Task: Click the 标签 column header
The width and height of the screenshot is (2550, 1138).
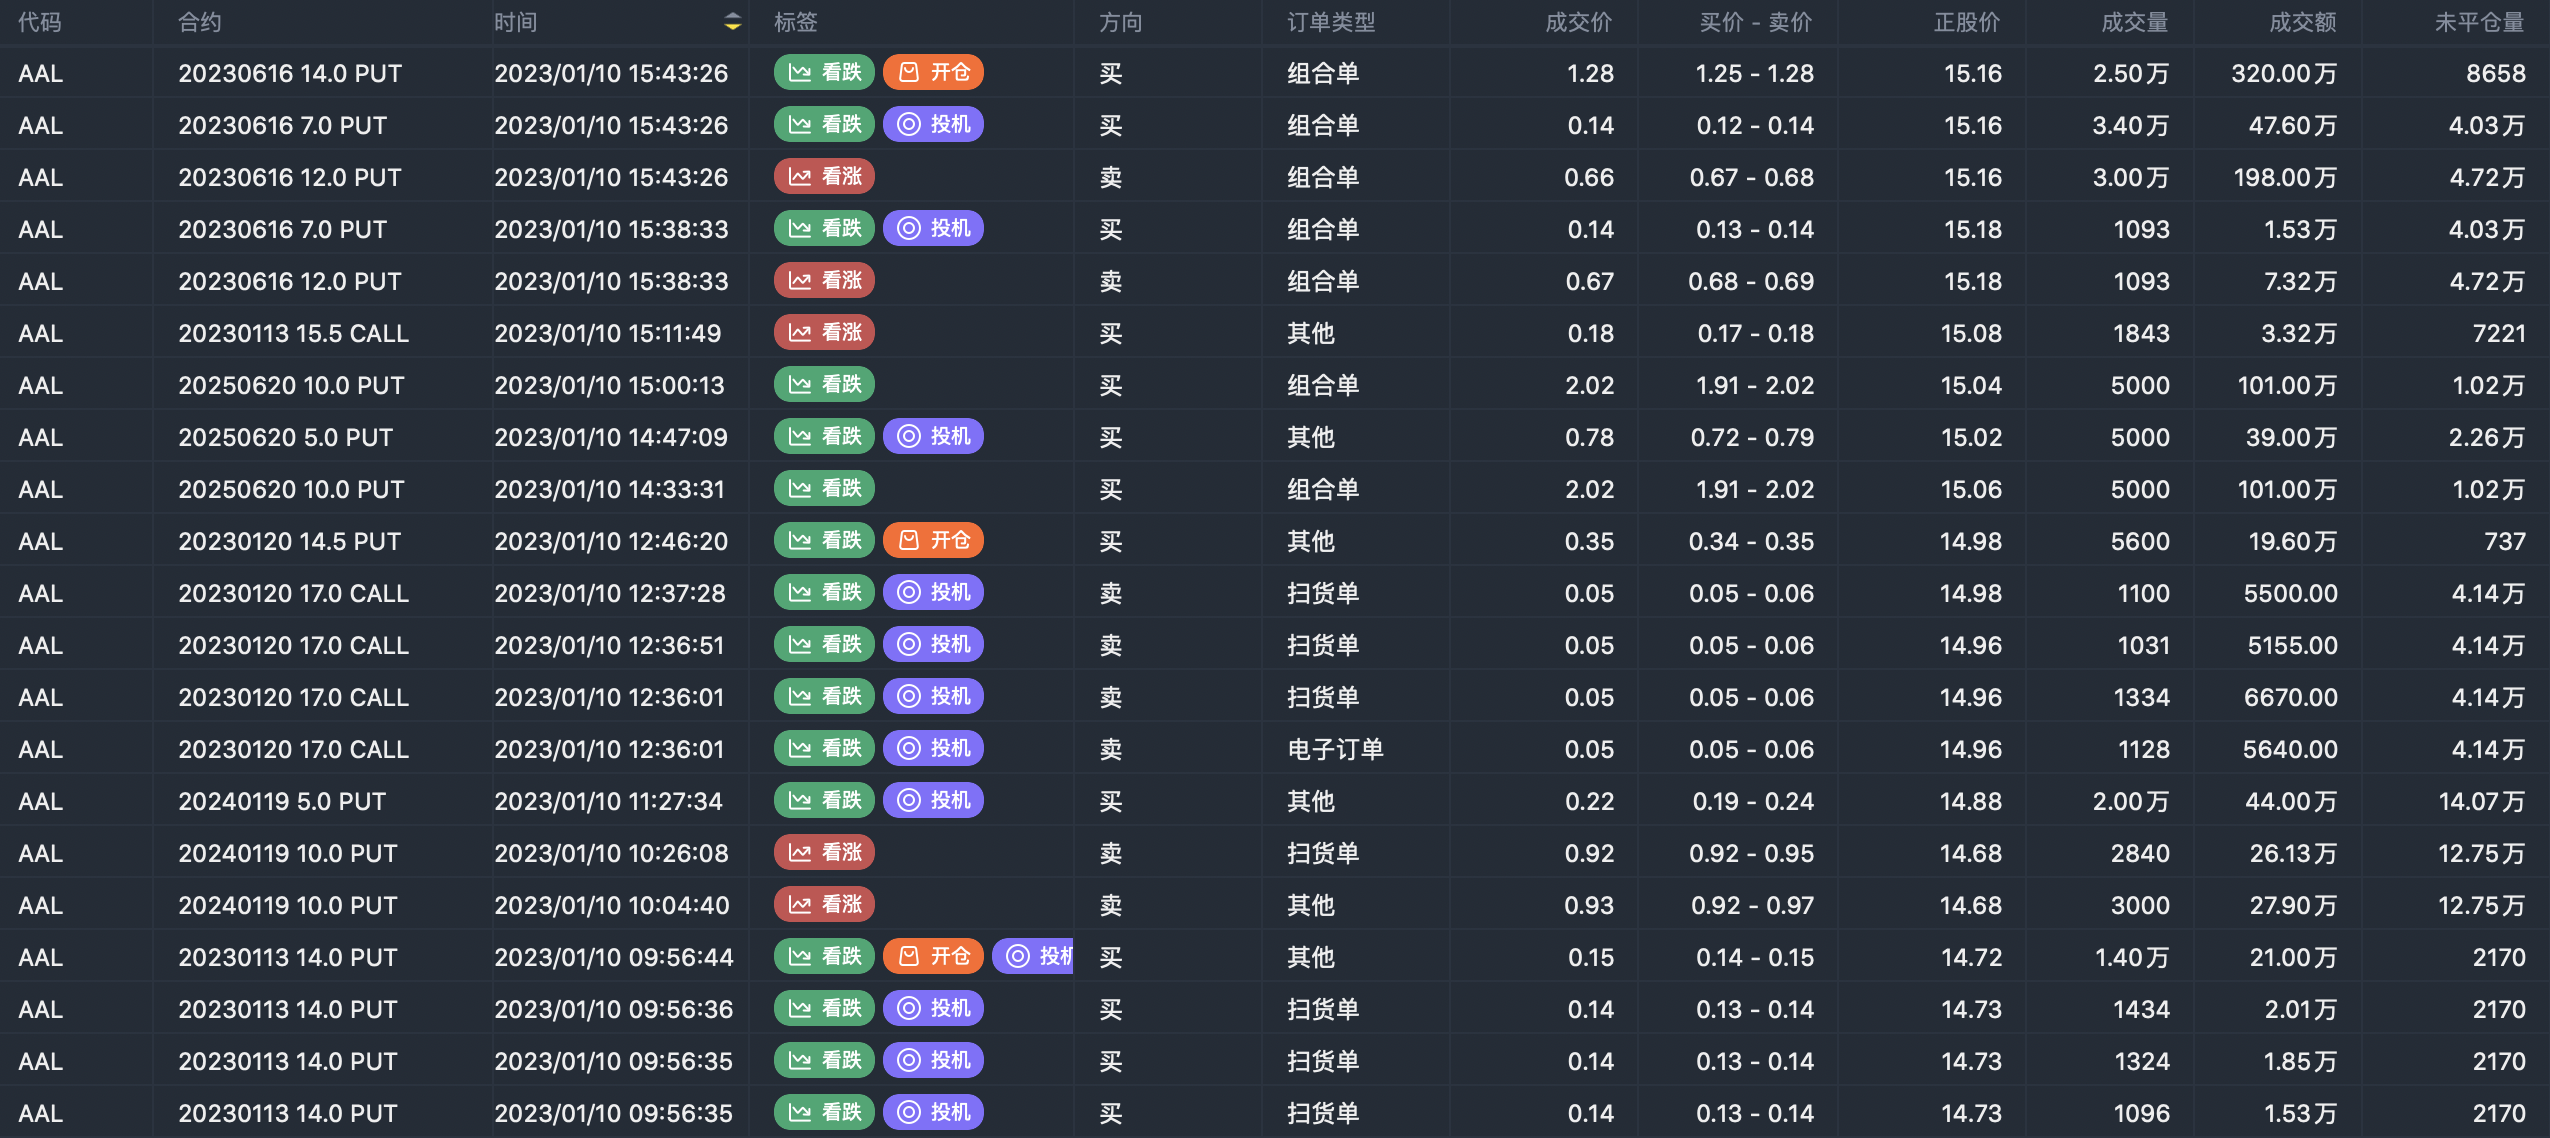Action: pos(796,22)
